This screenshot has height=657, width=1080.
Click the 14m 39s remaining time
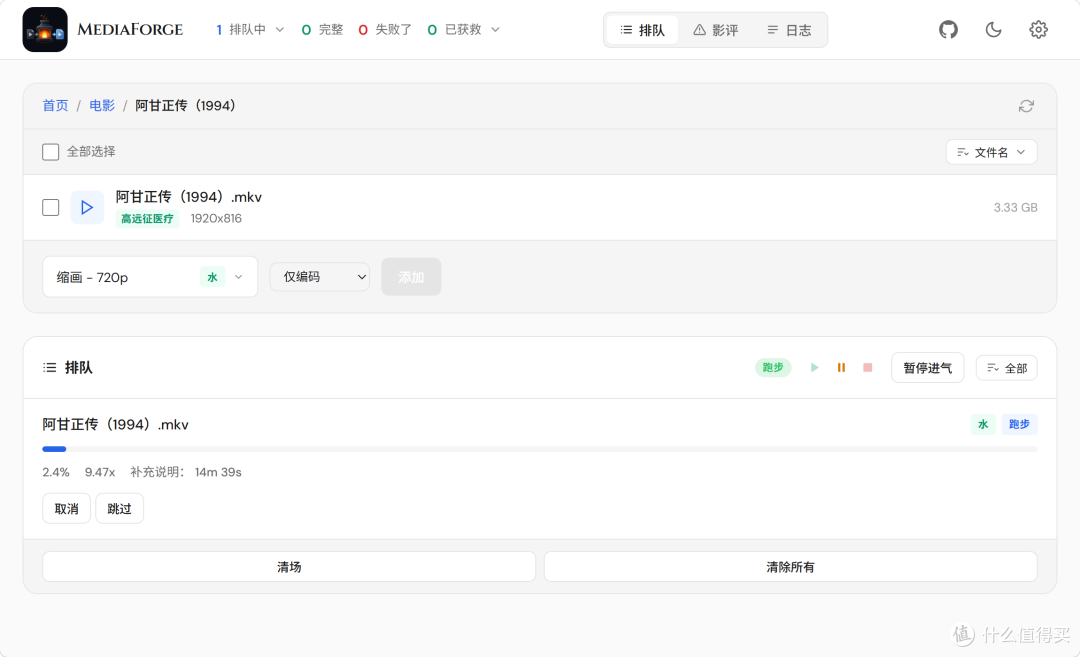click(x=218, y=472)
